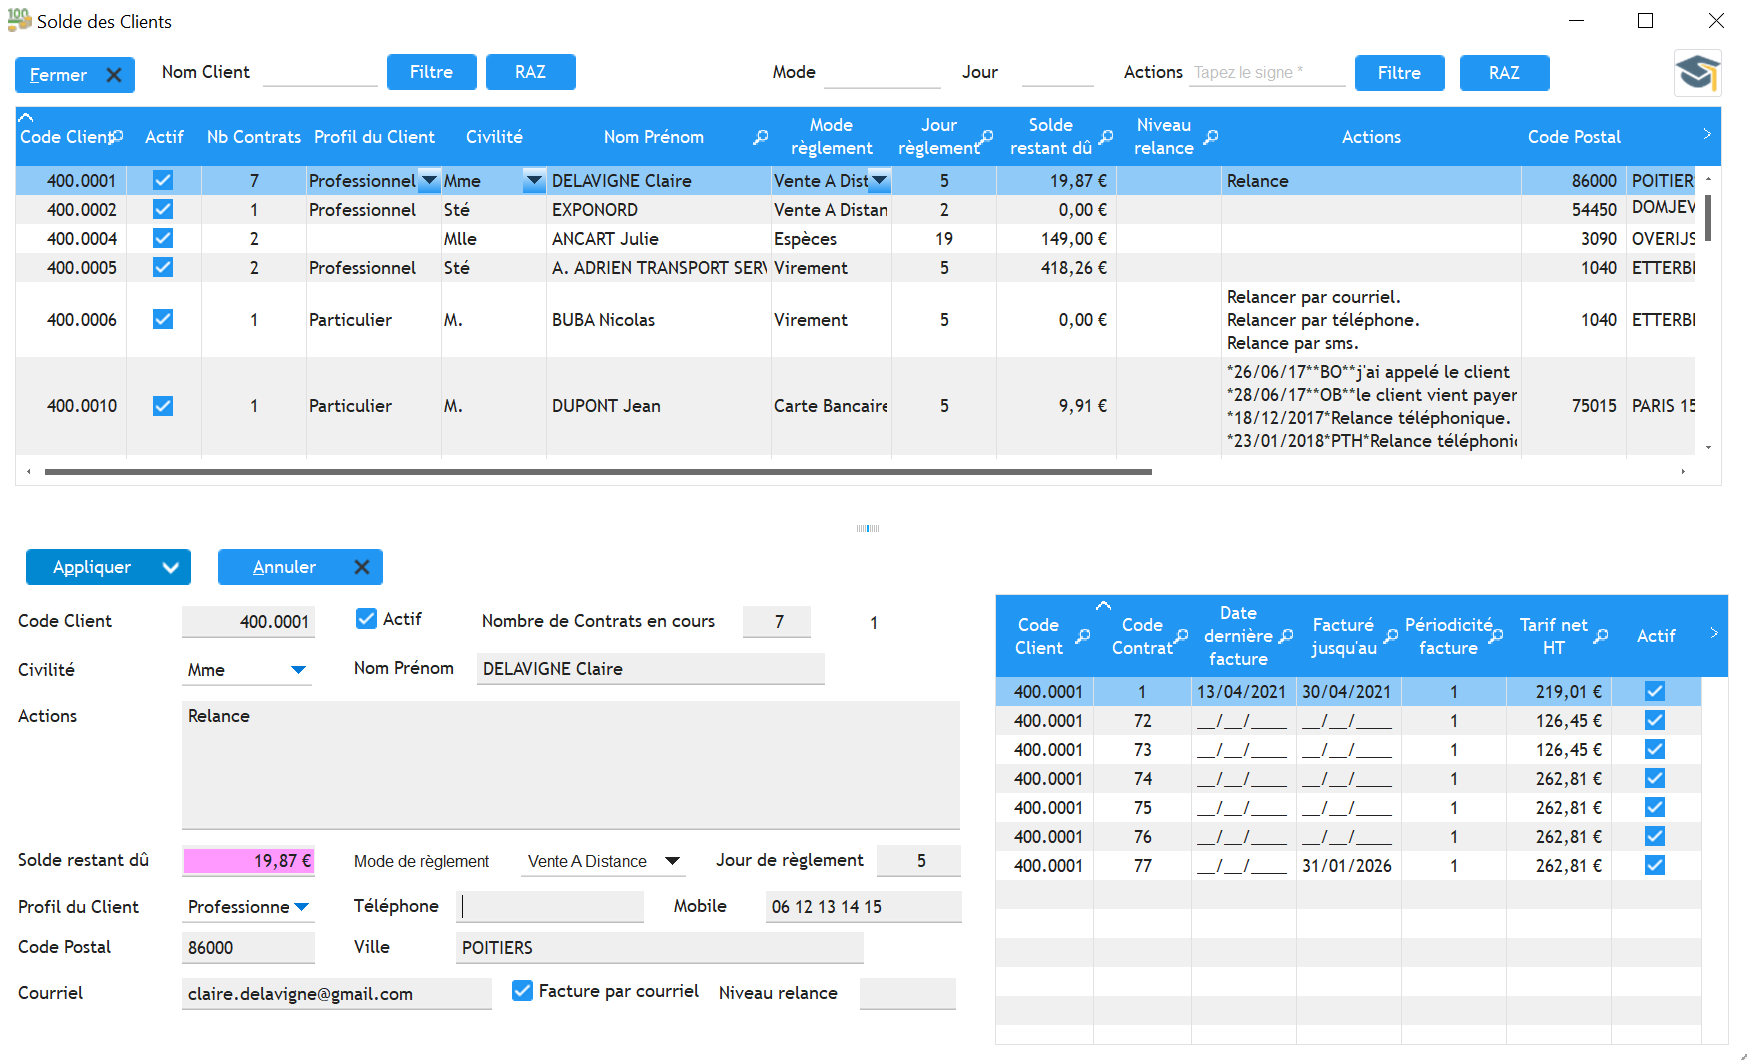Click the Code Client magnifier in the clients table
Image resolution: width=1747 pixels, height=1060 pixels.
[117, 136]
